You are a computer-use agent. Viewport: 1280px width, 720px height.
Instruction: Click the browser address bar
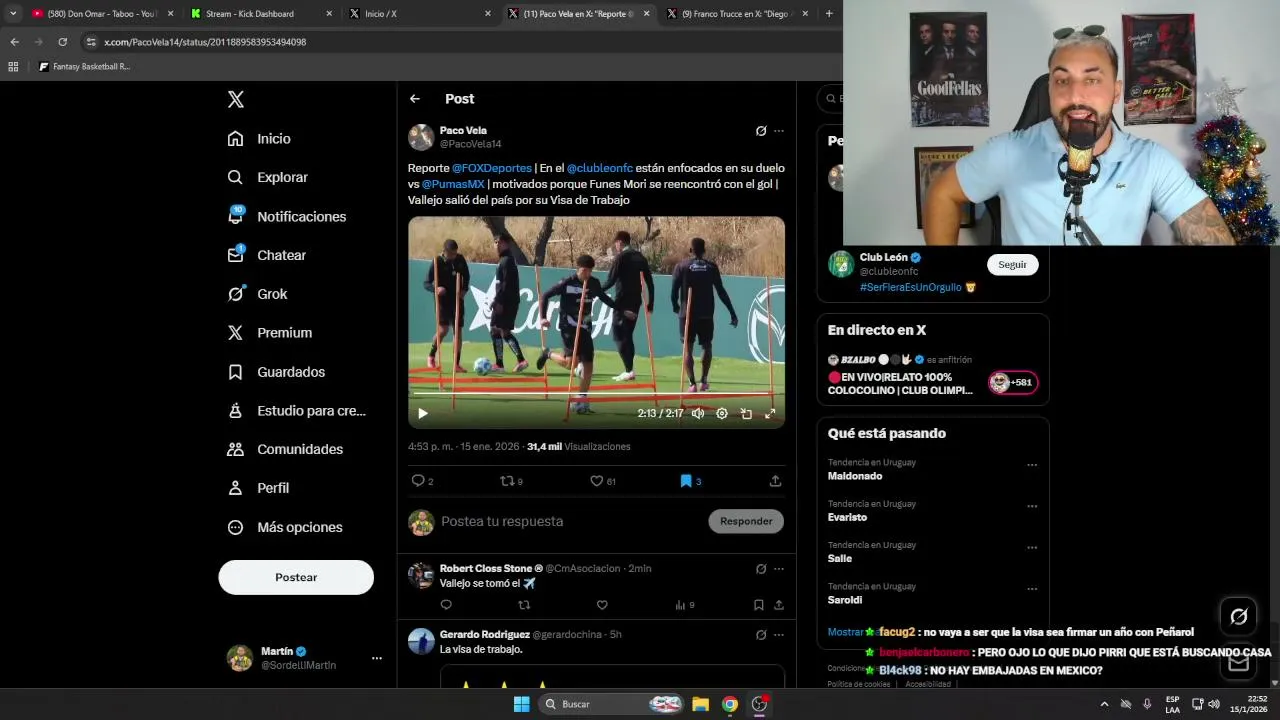460,42
